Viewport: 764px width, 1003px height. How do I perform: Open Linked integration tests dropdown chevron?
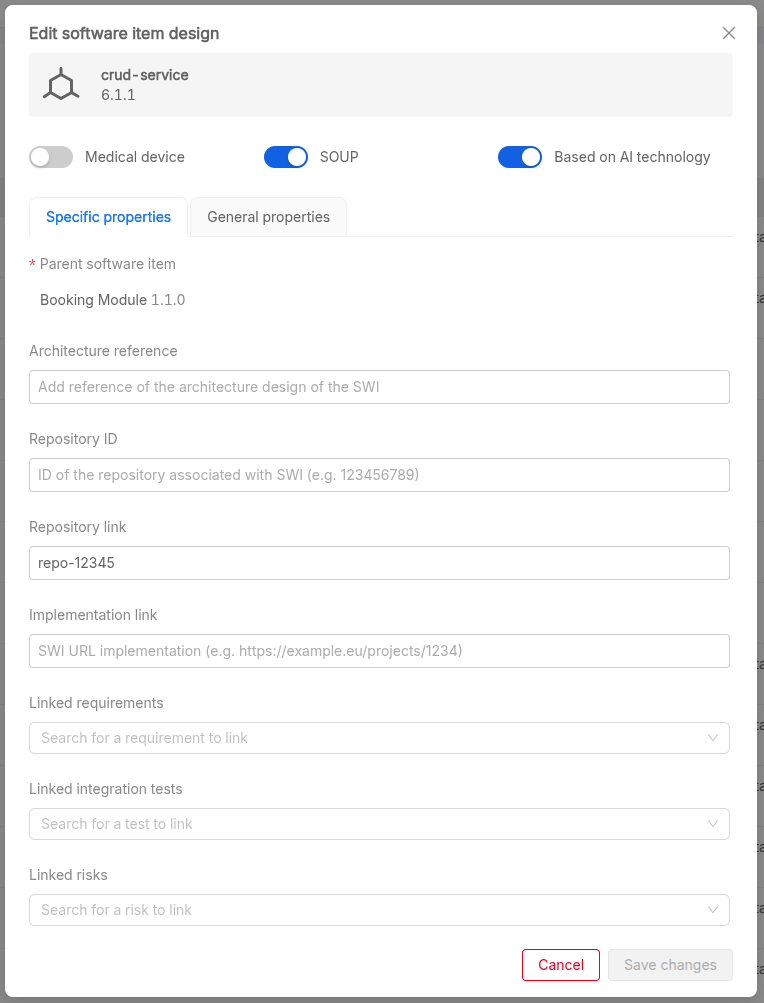(713, 824)
